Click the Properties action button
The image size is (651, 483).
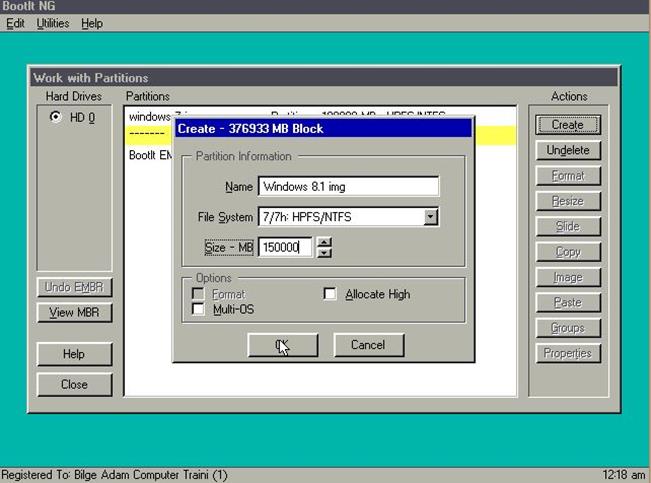pos(568,353)
